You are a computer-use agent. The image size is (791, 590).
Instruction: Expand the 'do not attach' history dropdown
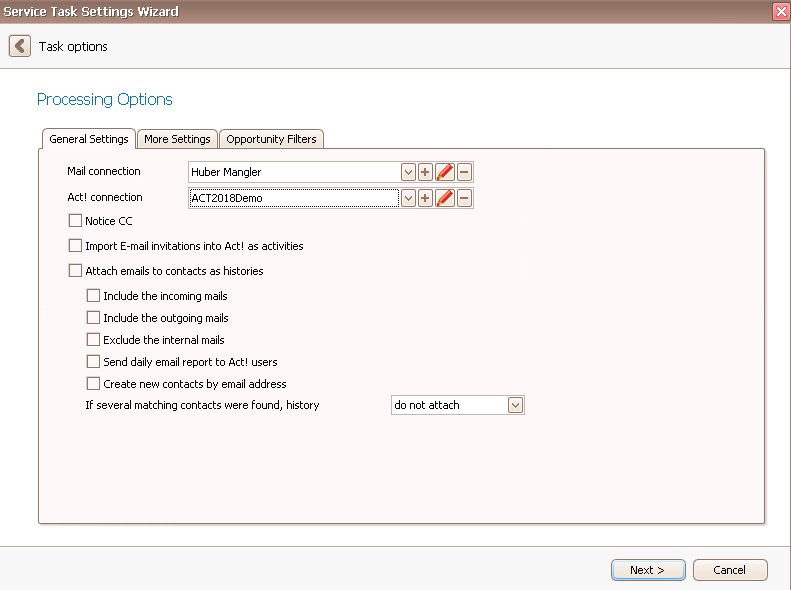click(515, 405)
